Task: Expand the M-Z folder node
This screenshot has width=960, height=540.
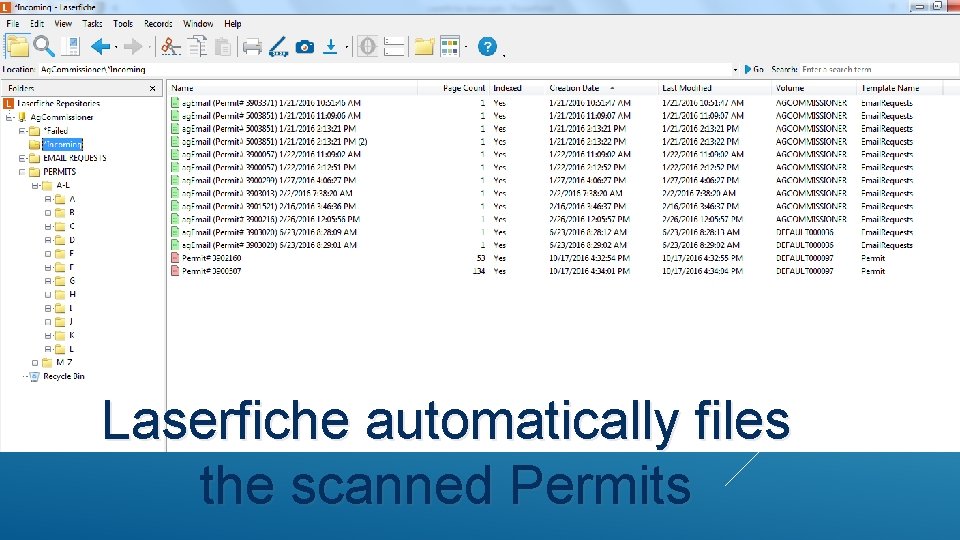Action: 35,363
